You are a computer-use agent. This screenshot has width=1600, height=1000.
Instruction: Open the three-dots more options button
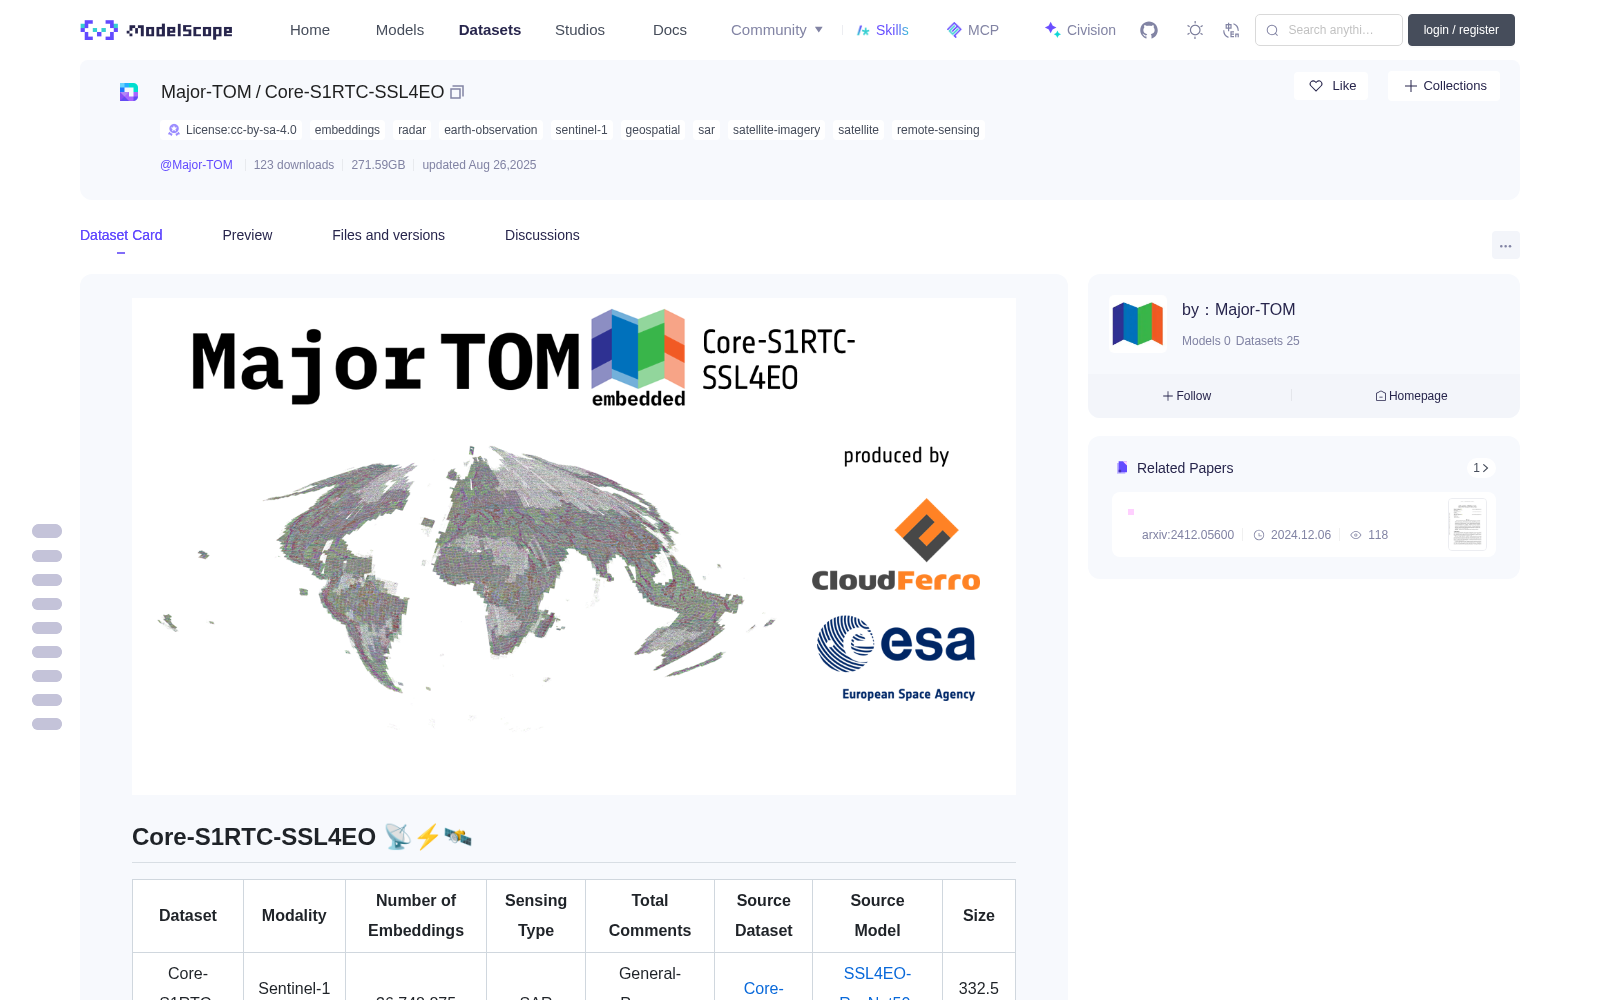[1506, 245]
